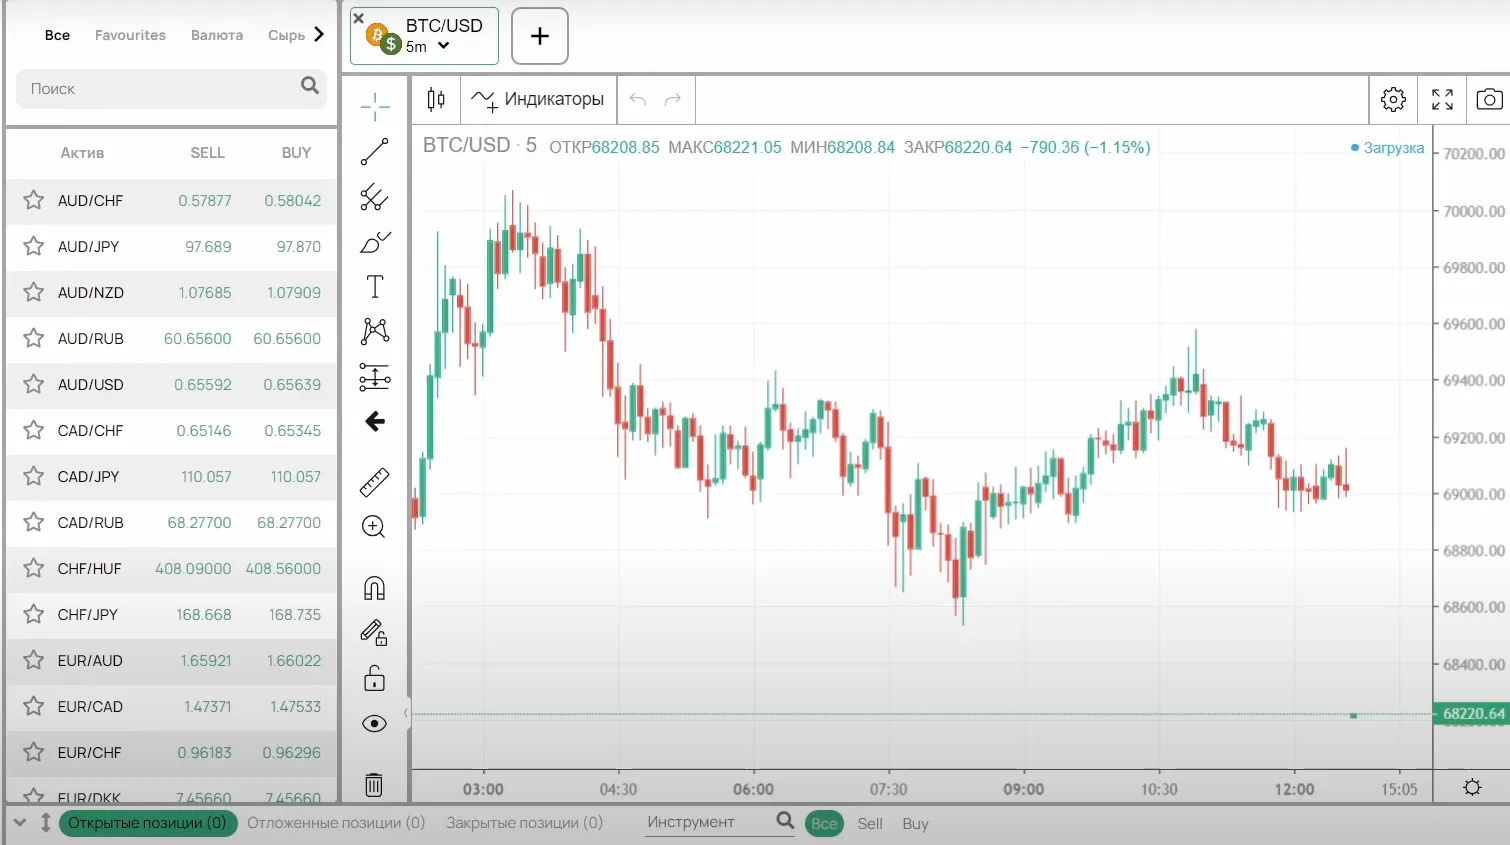This screenshot has height=845, width=1510.
Task: Switch to the Favourites tab
Action: (x=130, y=35)
